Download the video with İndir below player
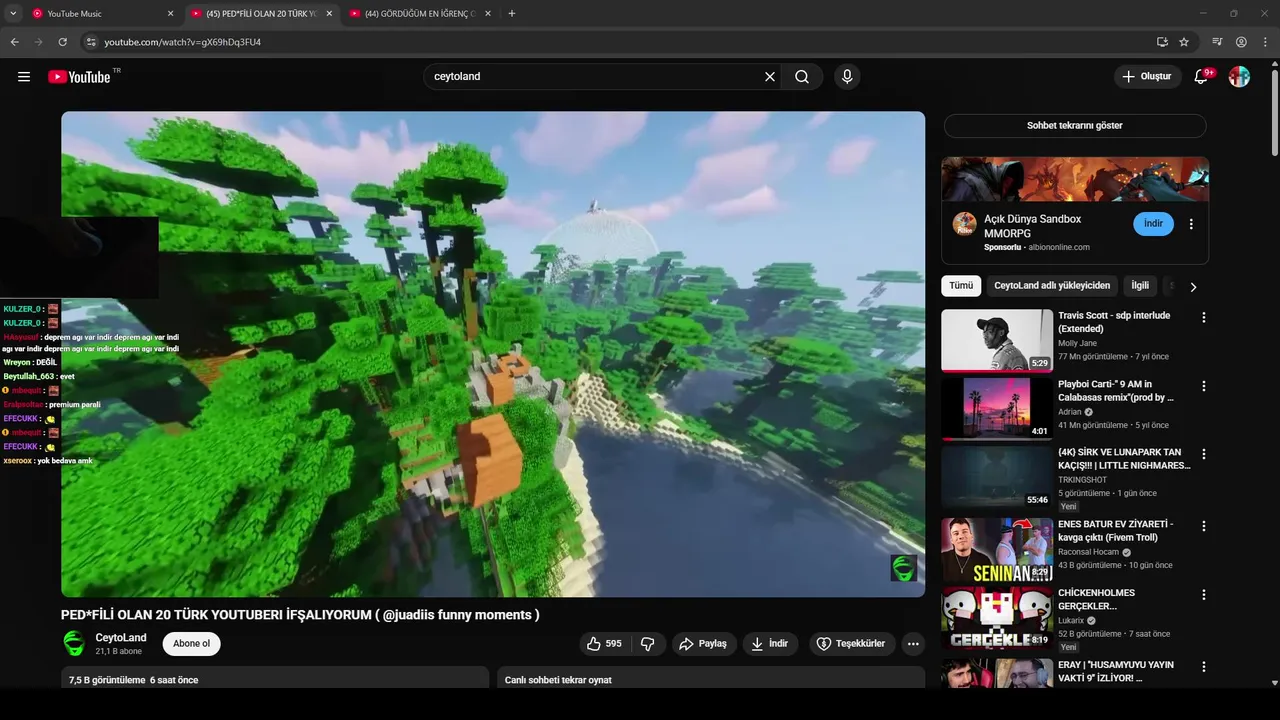 770,644
